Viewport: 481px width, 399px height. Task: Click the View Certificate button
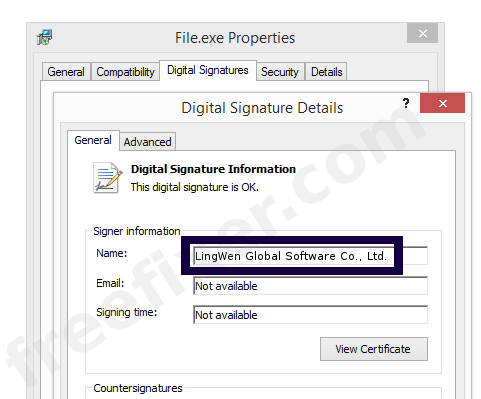point(374,349)
